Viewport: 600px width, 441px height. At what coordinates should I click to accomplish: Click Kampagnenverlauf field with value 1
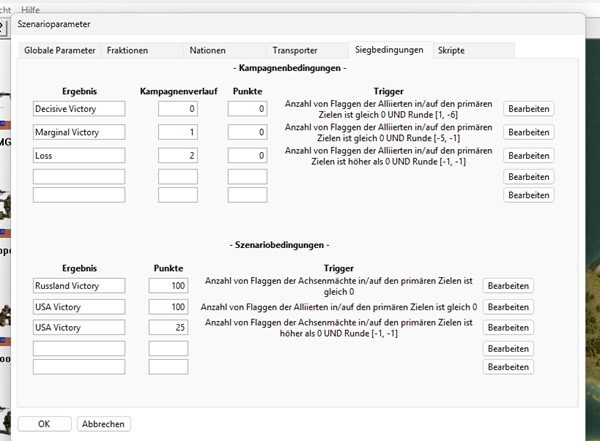coord(178,132)
